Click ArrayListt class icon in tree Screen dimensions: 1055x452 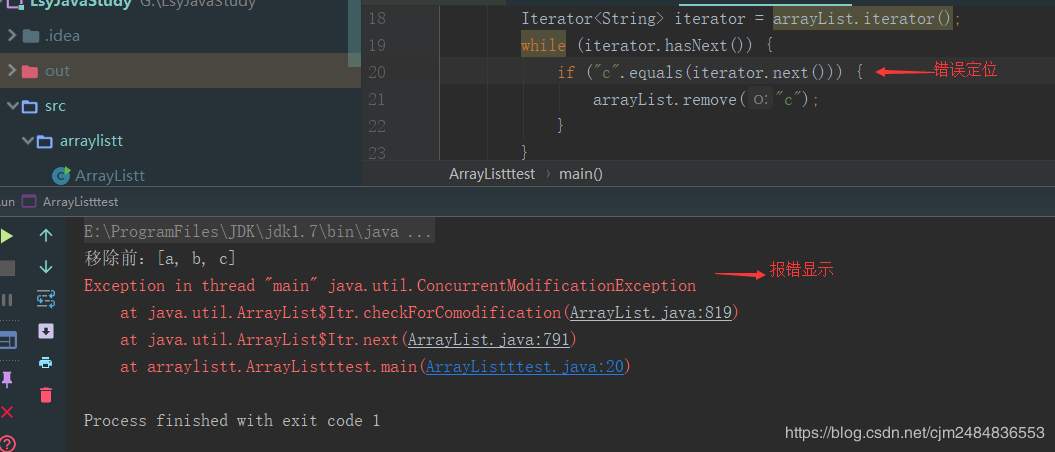[x=61, y=176]
